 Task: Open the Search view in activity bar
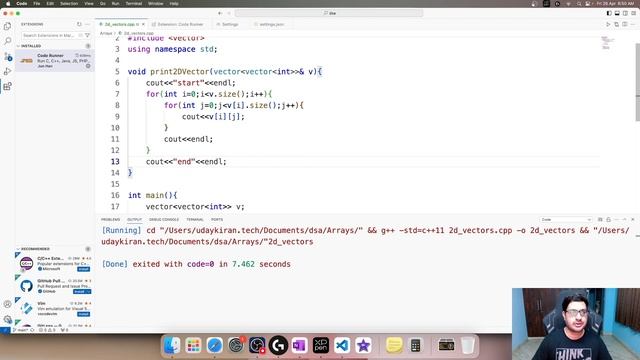(x=7, y=41)
